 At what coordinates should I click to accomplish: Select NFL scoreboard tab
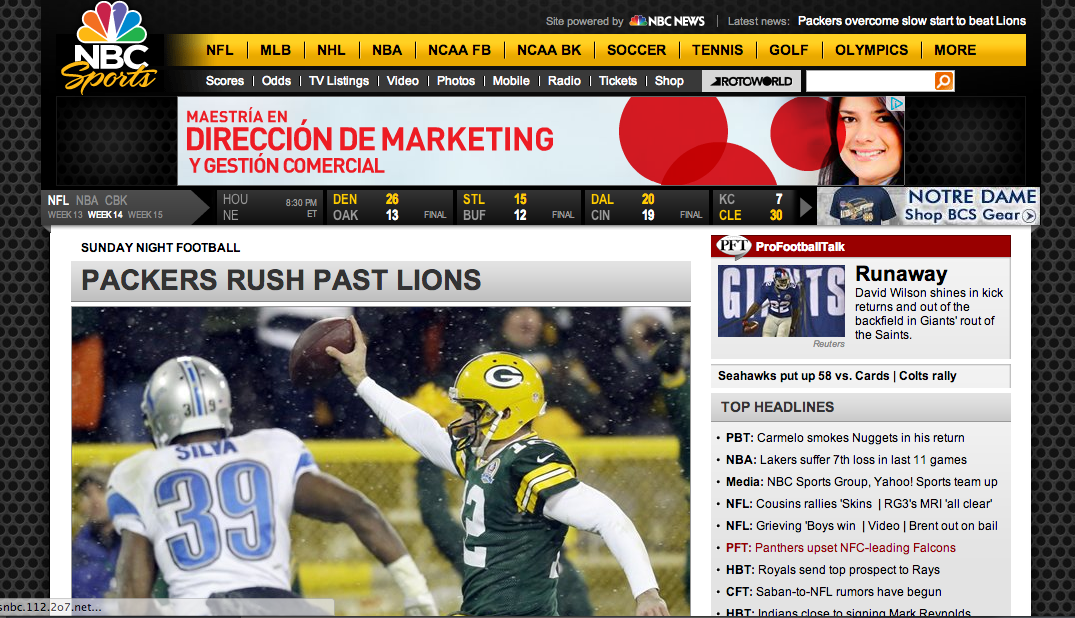(58, 200)
